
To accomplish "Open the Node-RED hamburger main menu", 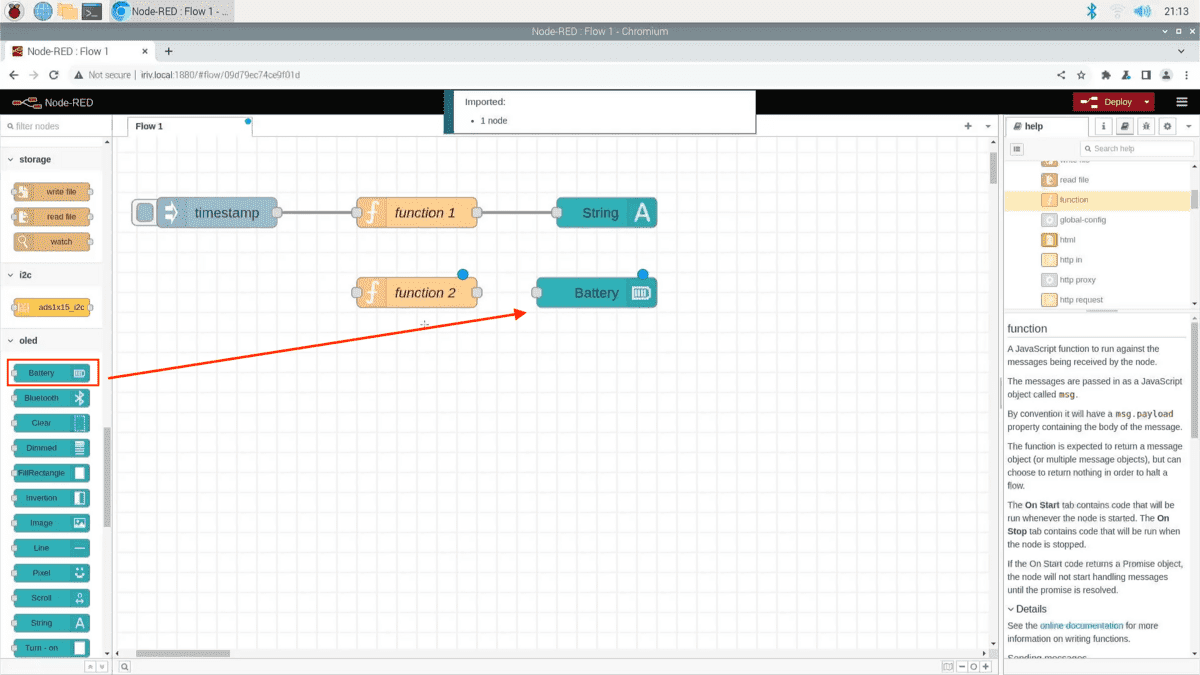I will (x=1182, y=102).
